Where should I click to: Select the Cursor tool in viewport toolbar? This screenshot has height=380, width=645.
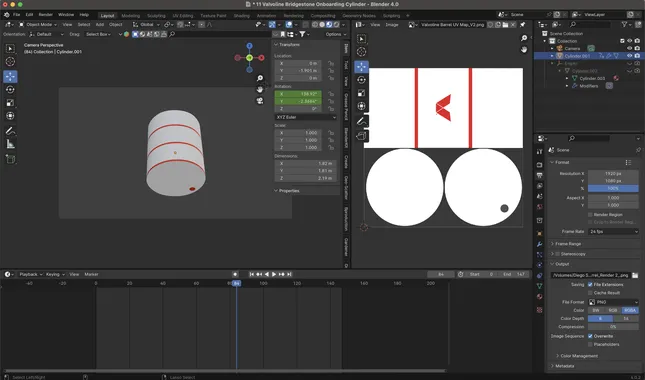pos(10,62)
